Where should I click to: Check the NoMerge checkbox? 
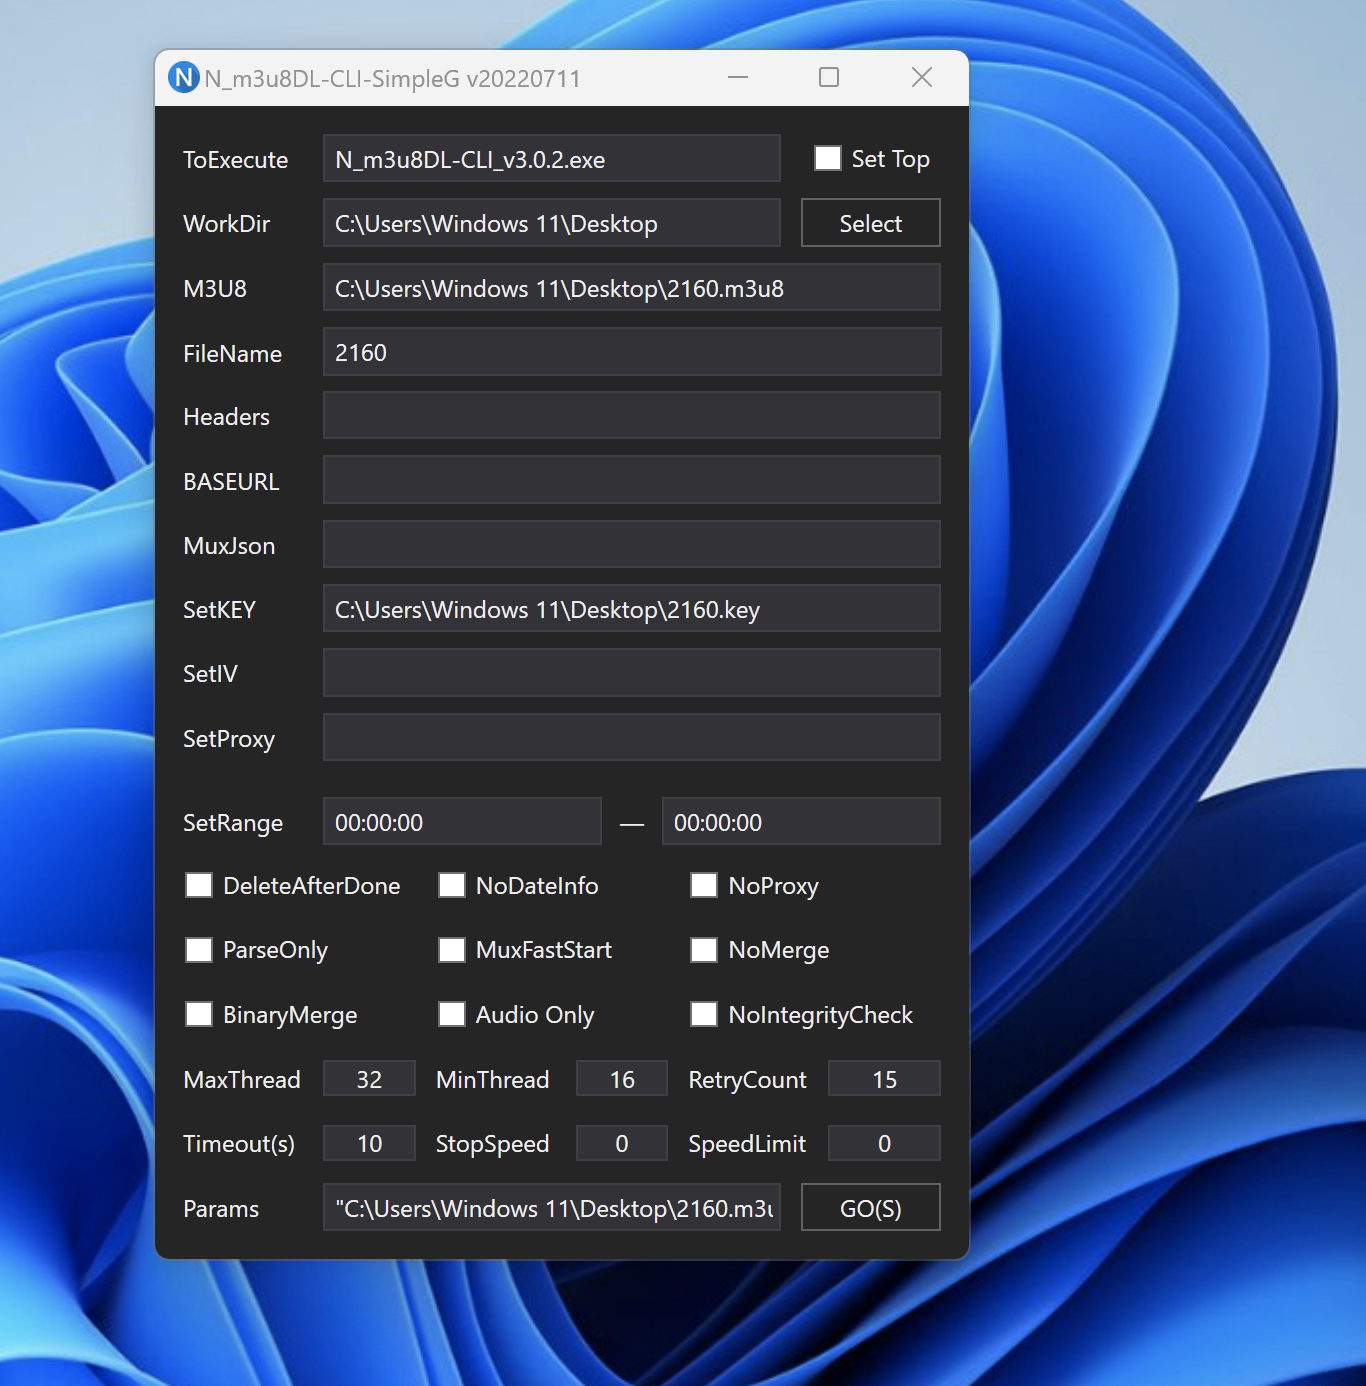tap(704, 950)
